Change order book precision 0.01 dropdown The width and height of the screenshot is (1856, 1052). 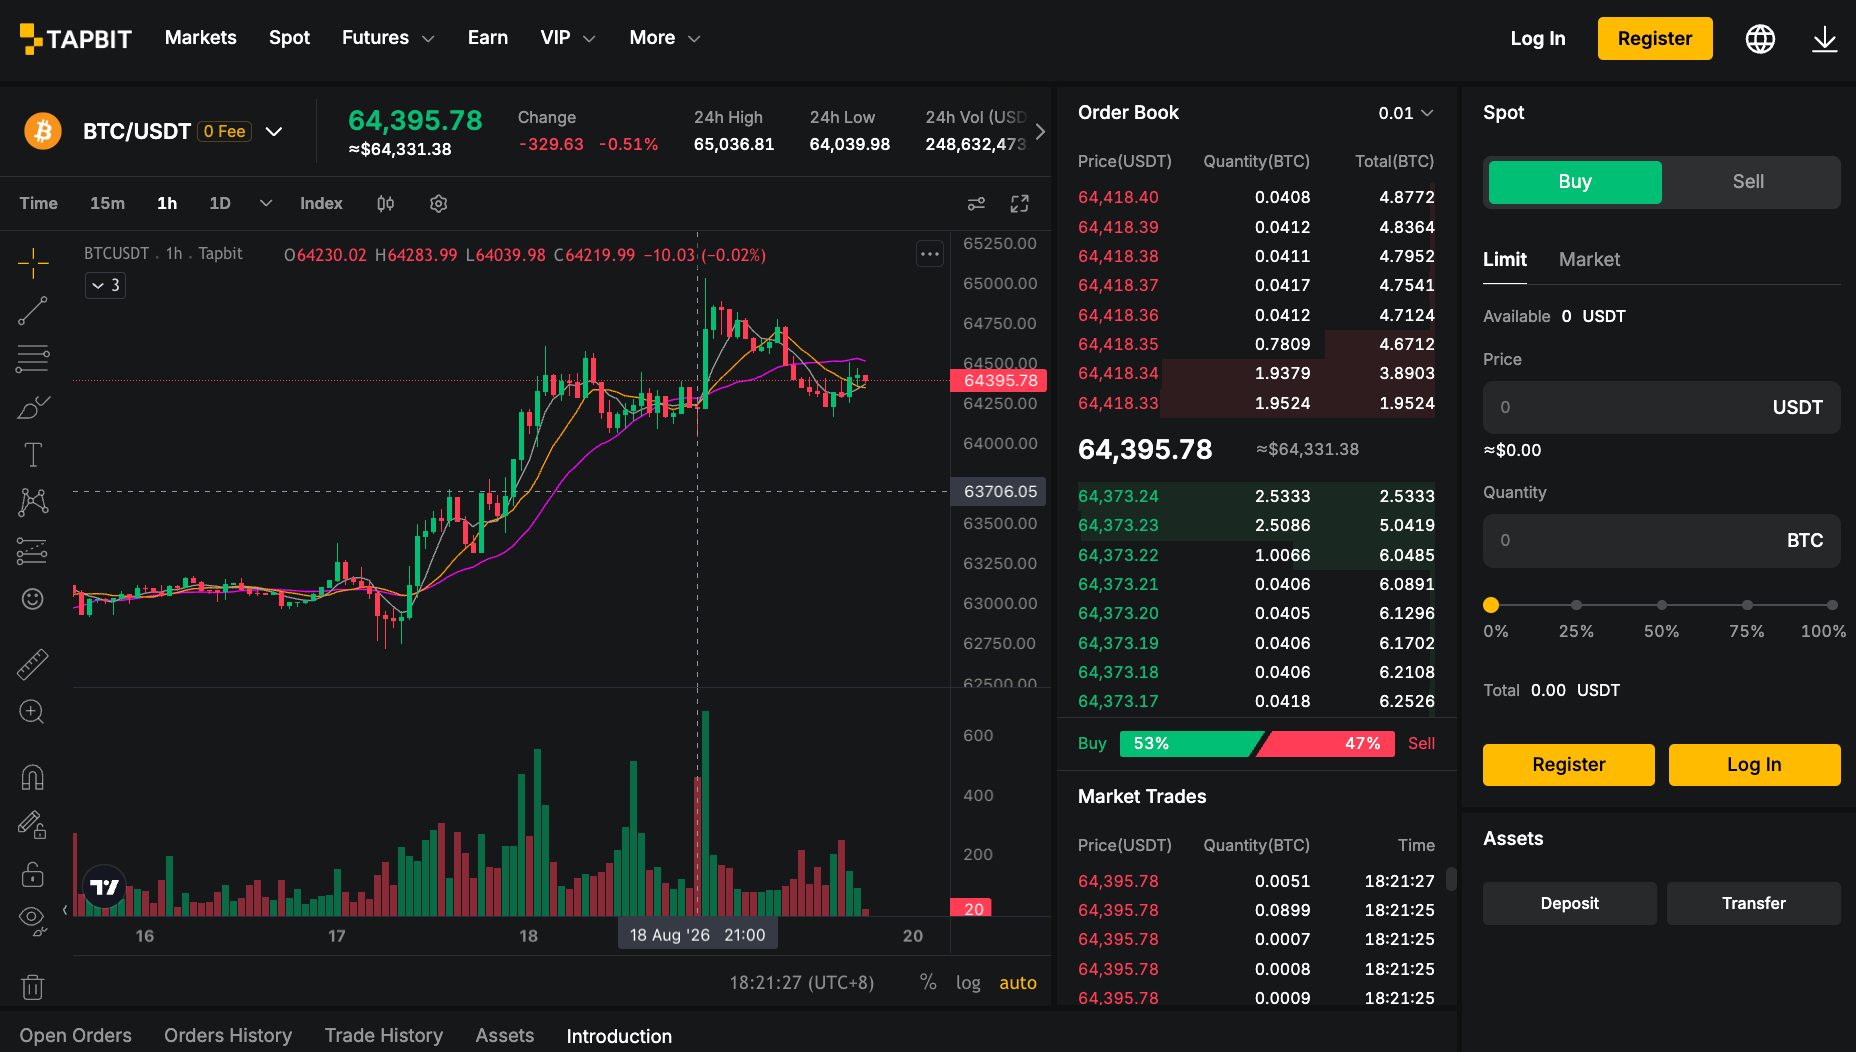(x=1405, y=113)
